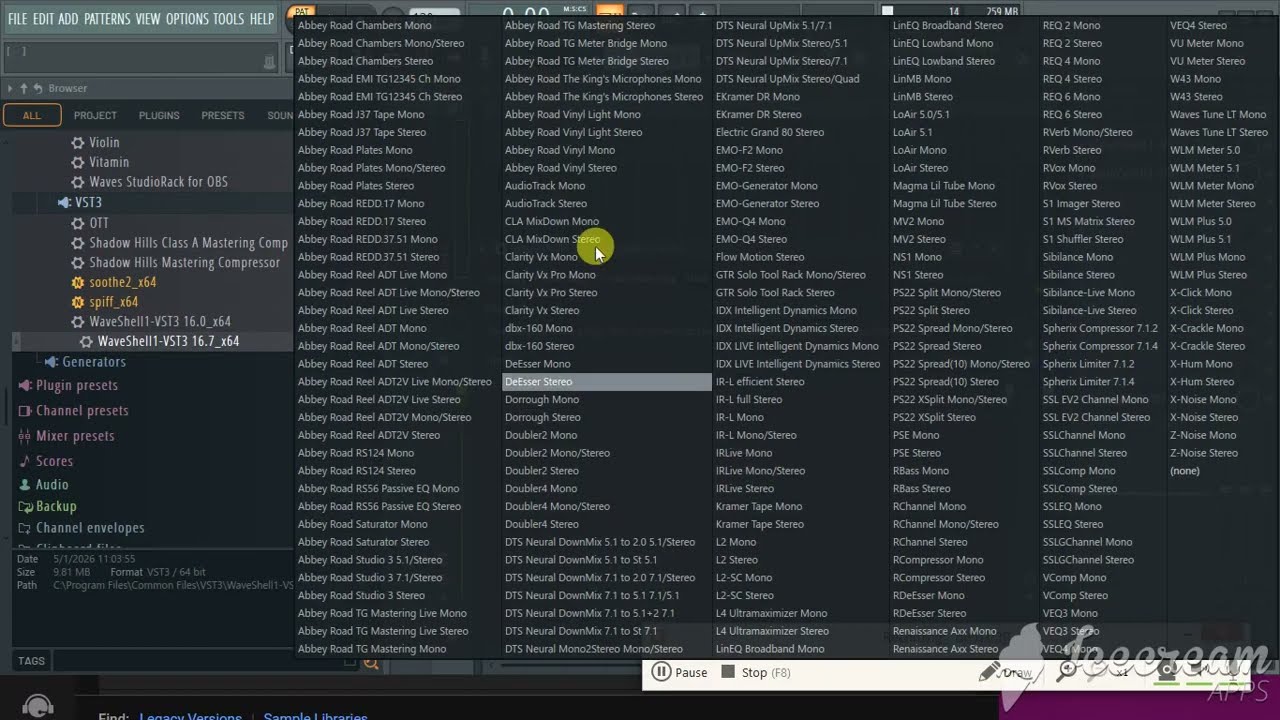
Task: Select Waves StudioRack for OBS plugin
Action: pyautogui.click(x=158, y=182)
